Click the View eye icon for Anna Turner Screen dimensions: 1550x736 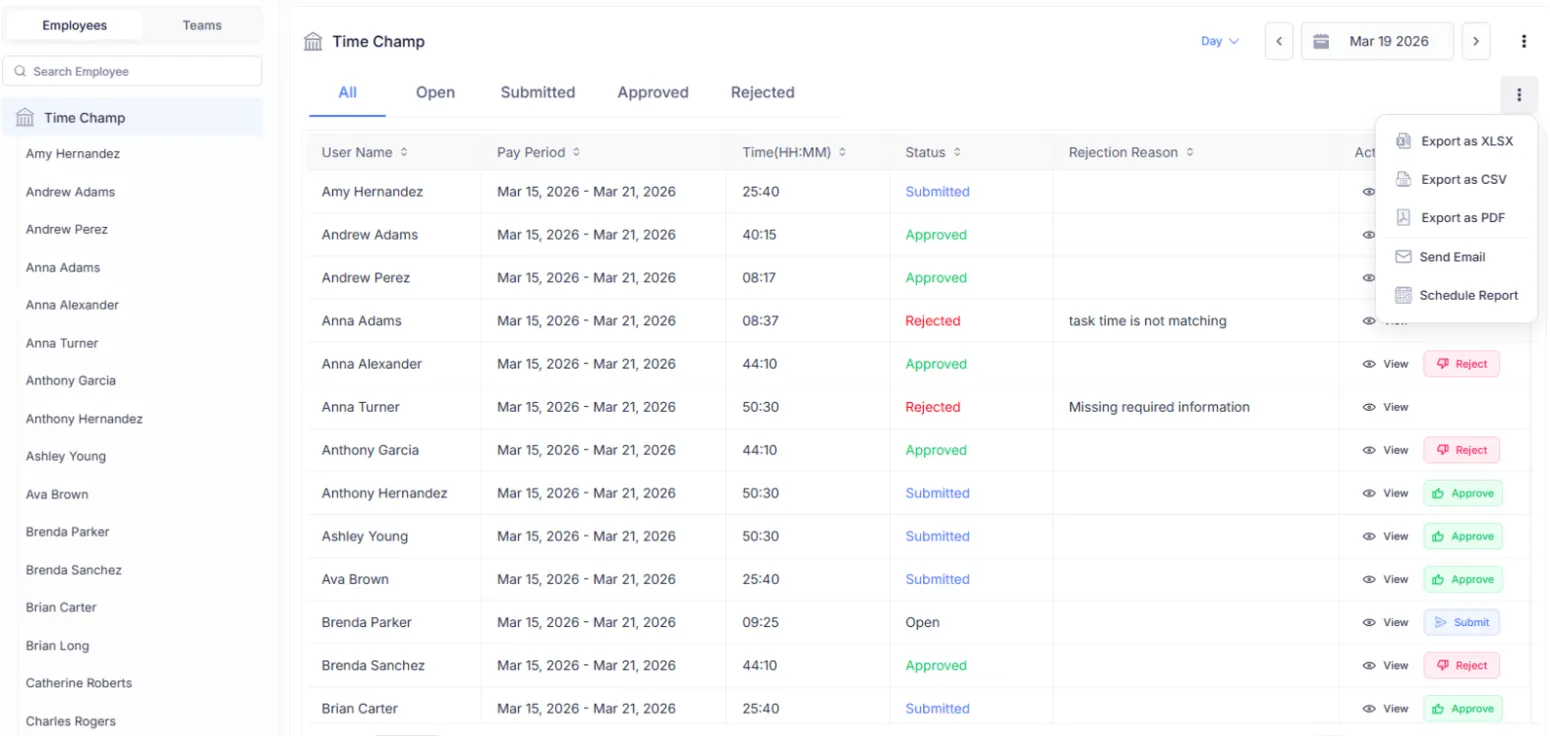coord(1368,407)
